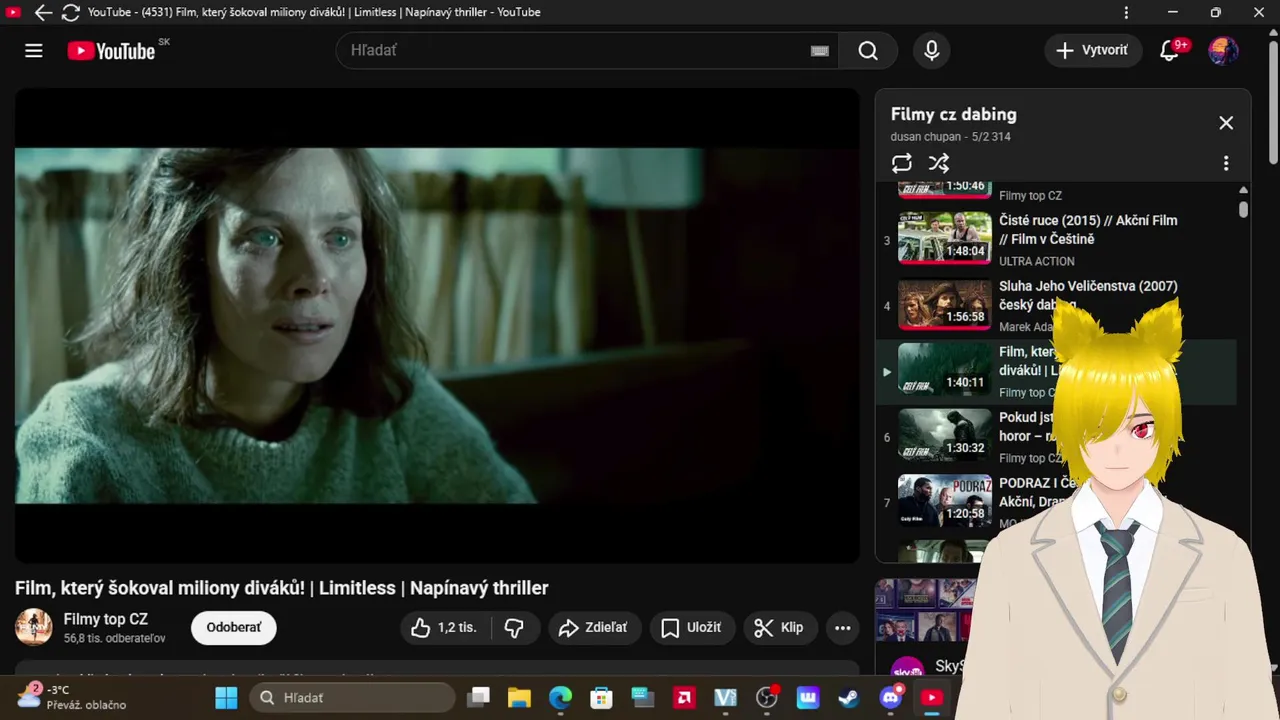Create a Klip from video

tap(780, 628)
